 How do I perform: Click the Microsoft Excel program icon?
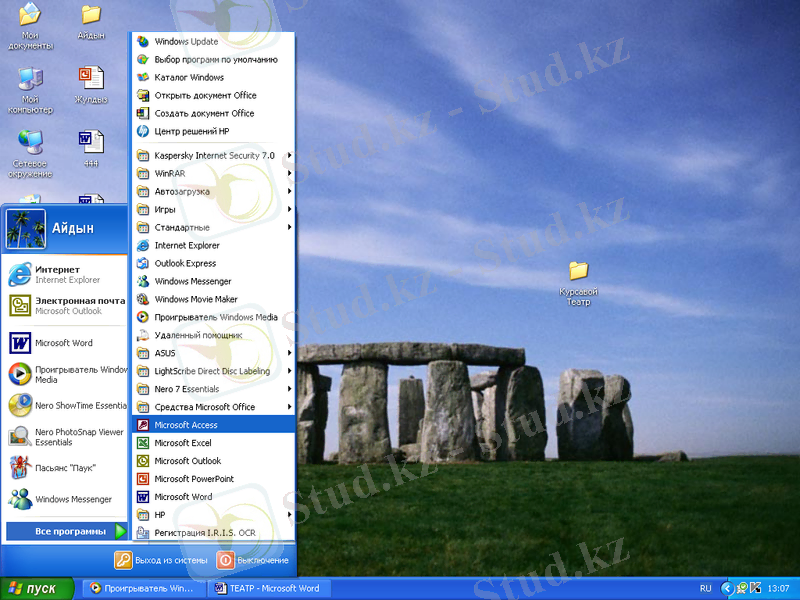pos(143,443)
